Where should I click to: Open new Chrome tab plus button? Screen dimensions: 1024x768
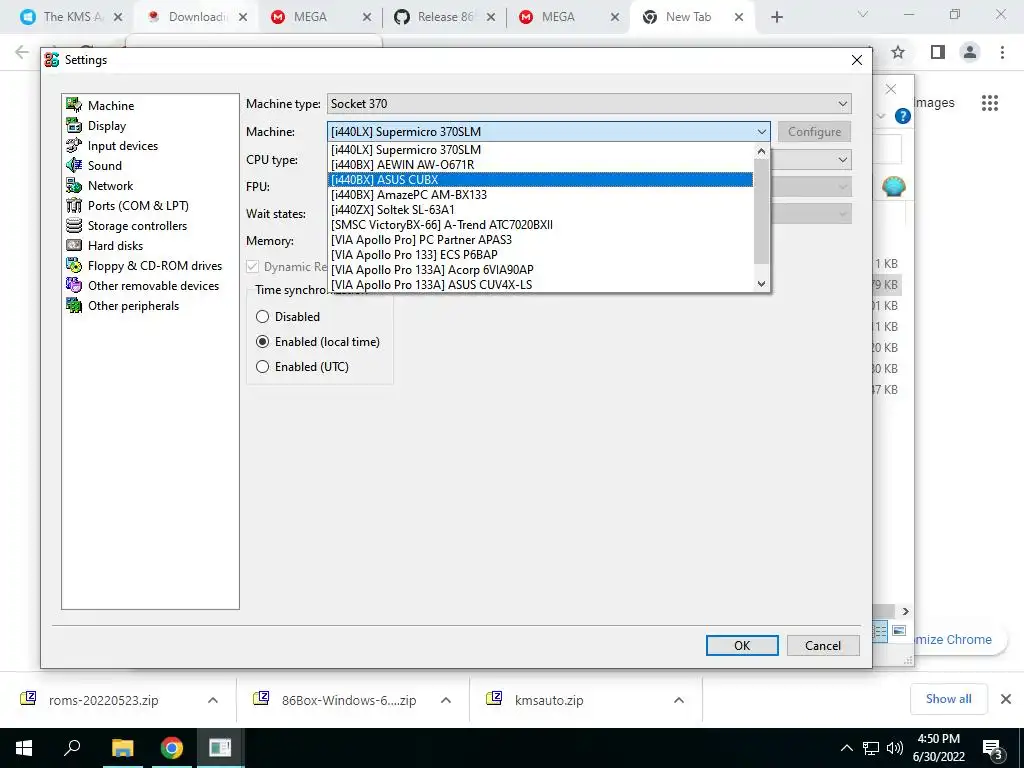(776, 17)
